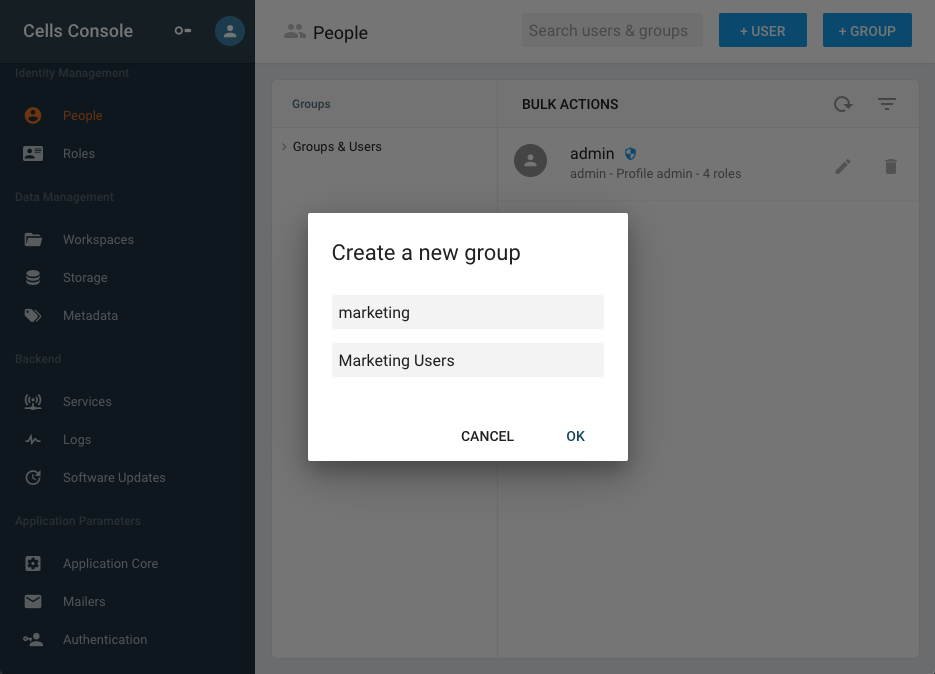The image size is (935, 674).
Task: Click the refresh list icon
Action: pyautogui.click(x=843, y=104)
